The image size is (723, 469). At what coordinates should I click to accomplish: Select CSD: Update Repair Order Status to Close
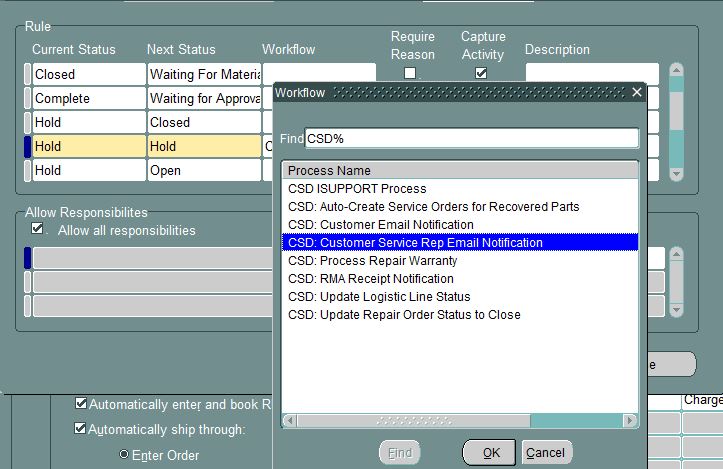coord(460,315)
